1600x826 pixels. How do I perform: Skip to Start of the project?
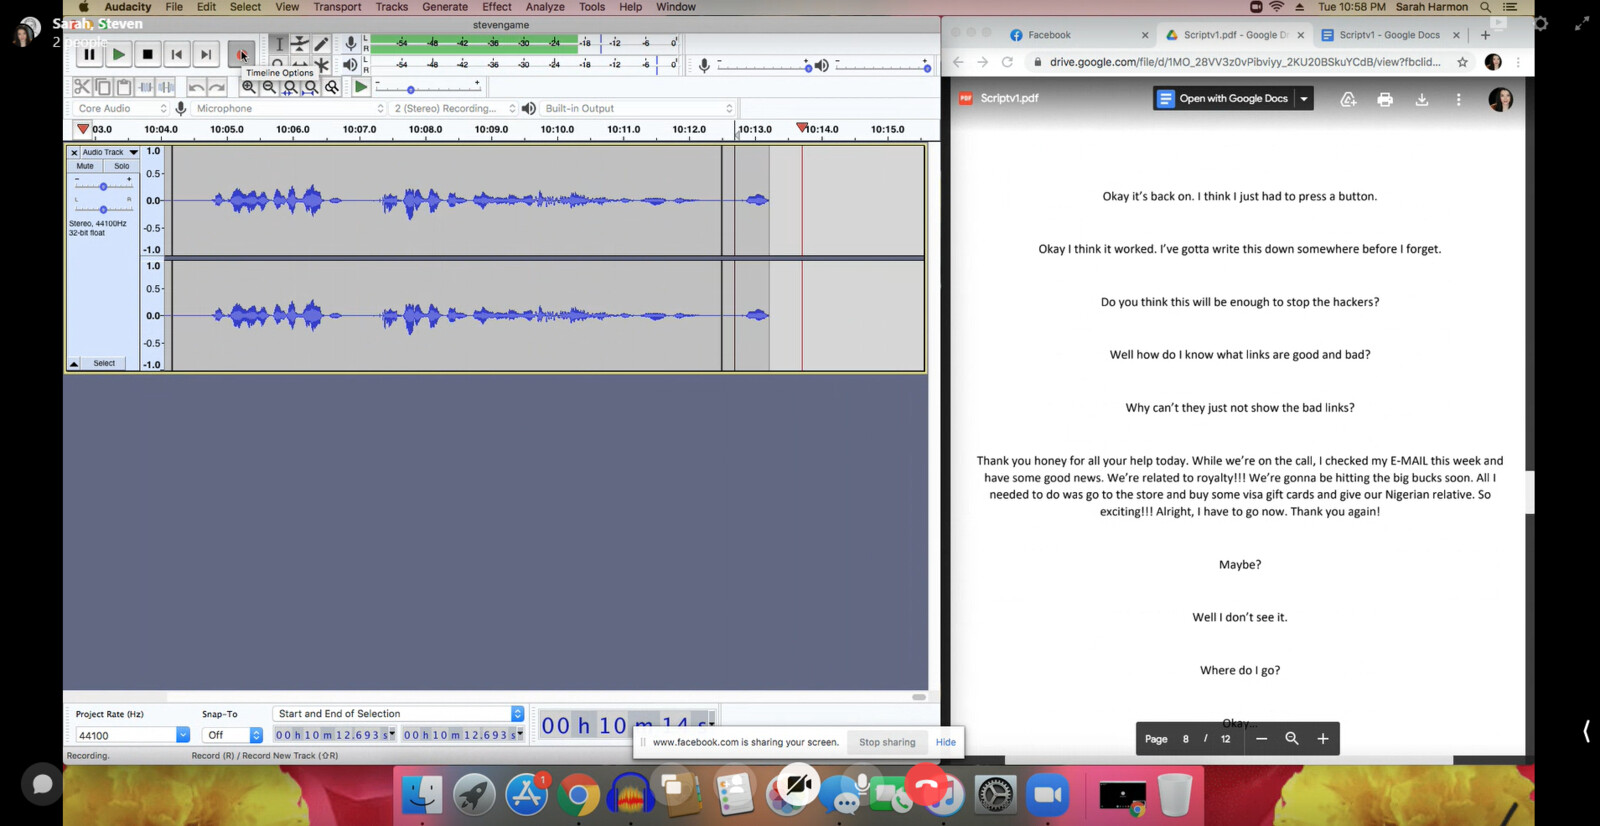176,54
